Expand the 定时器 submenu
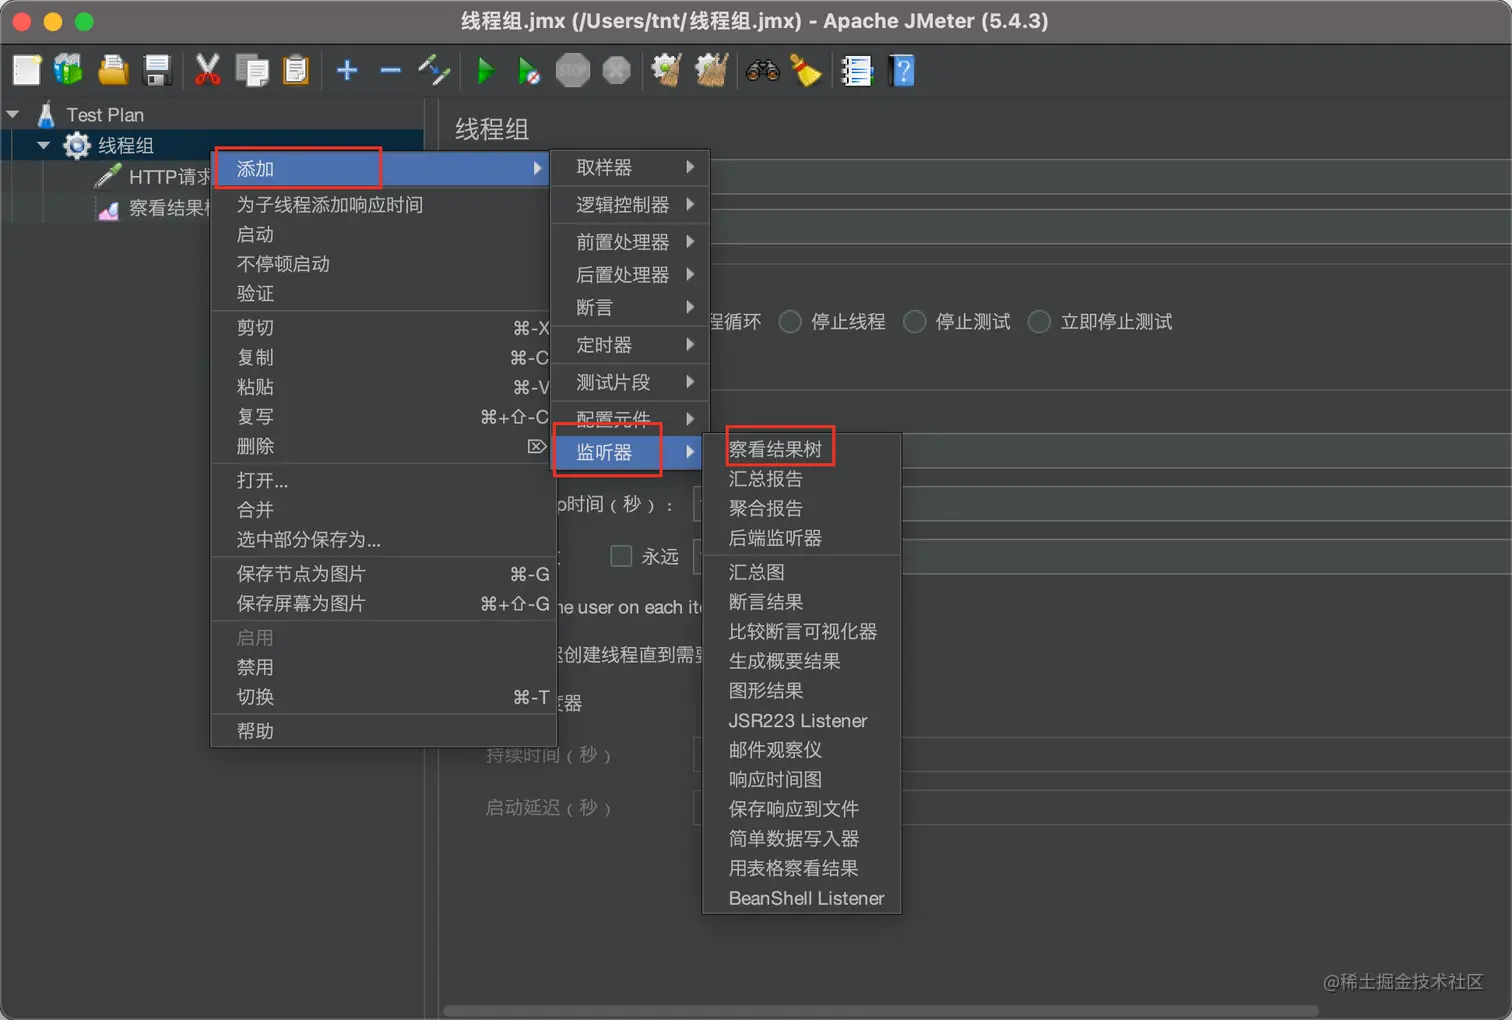 point(630,344)
